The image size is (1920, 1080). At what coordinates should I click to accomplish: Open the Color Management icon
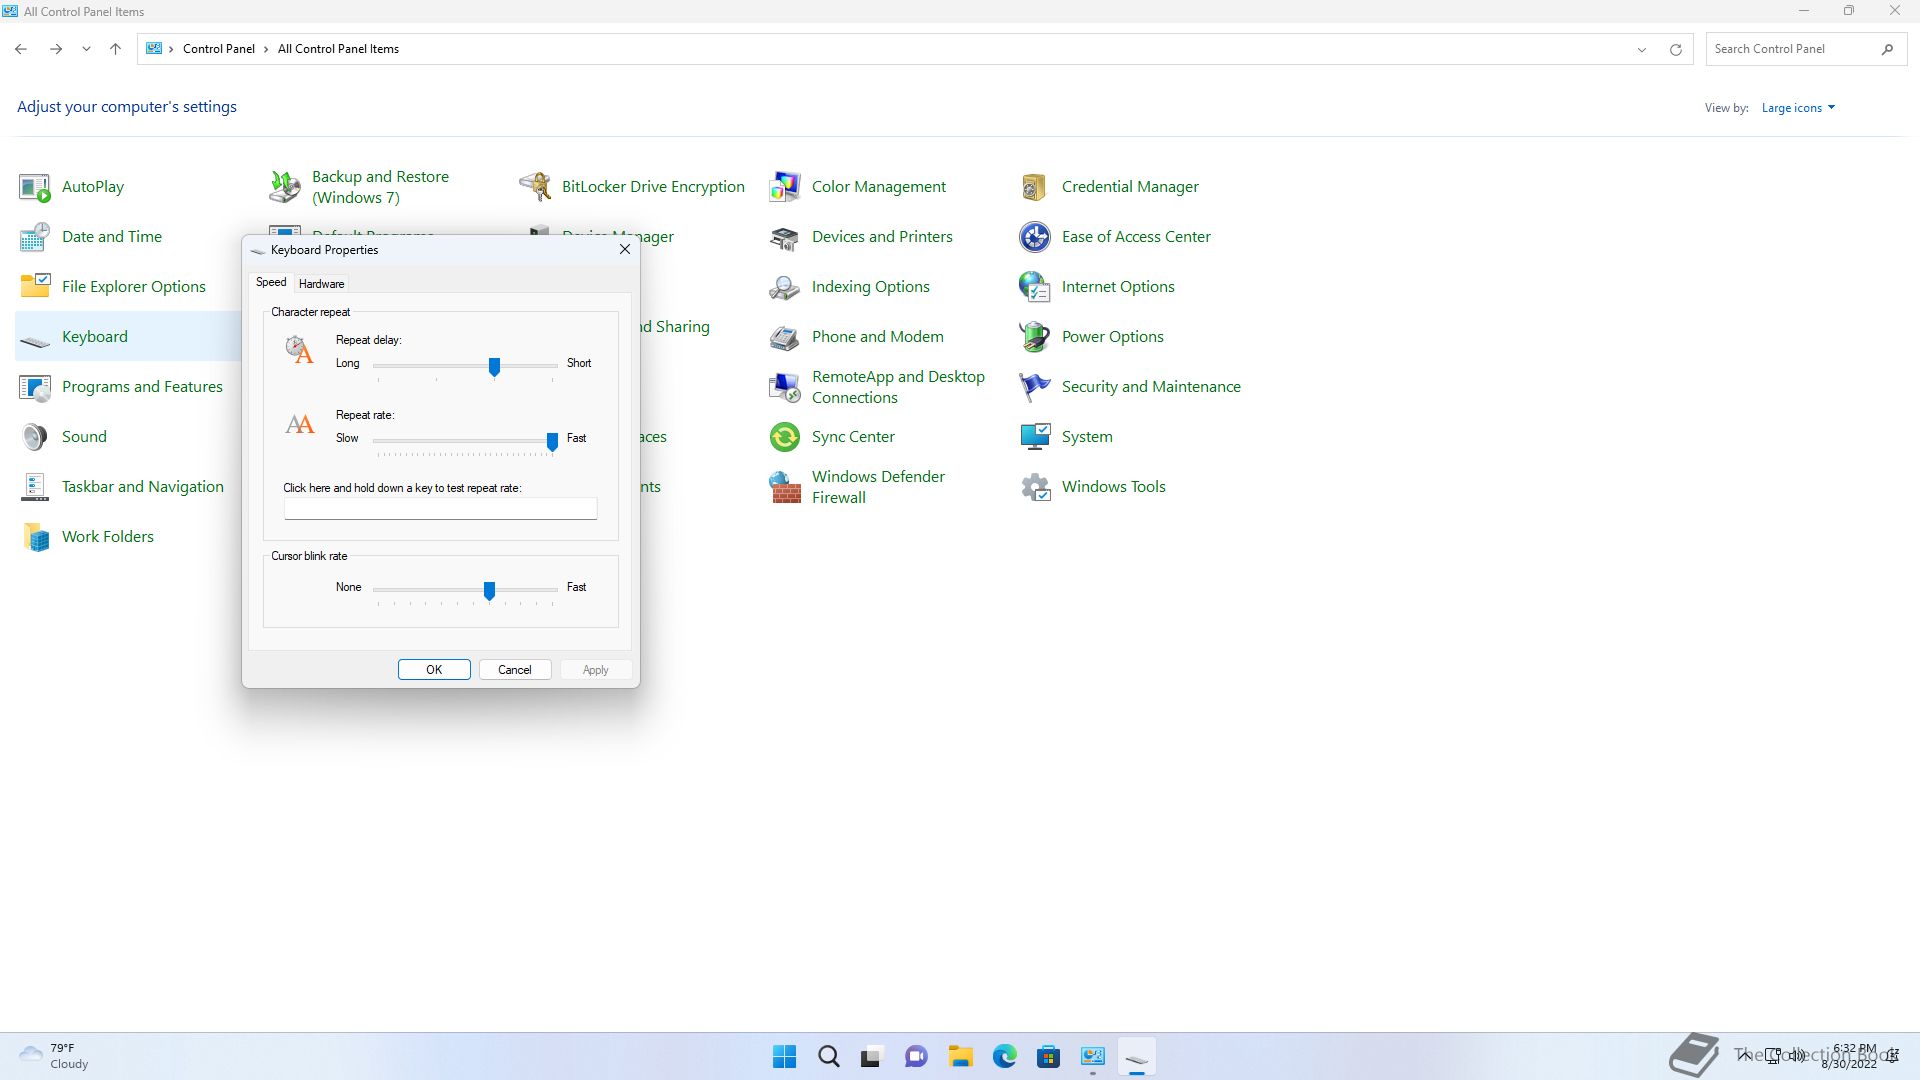pos(785,187)
